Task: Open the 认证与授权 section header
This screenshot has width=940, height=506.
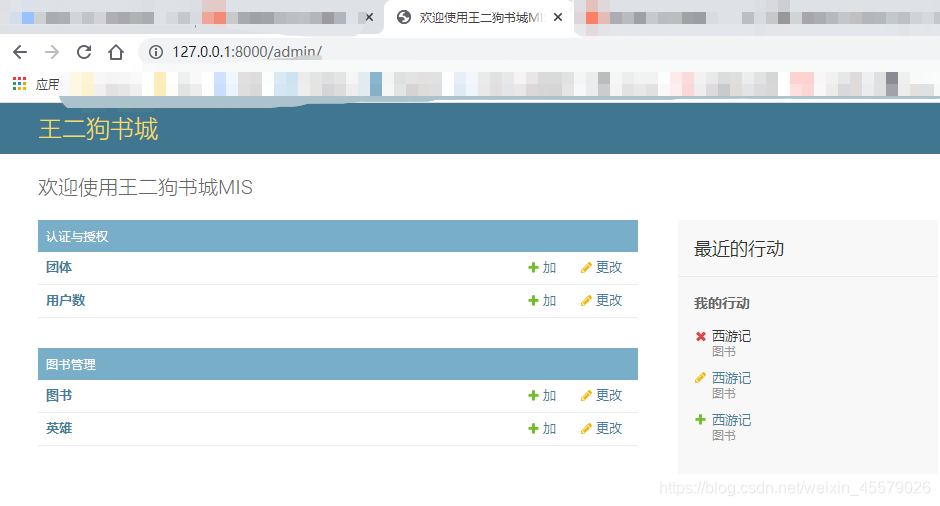Action: [77, 237]
